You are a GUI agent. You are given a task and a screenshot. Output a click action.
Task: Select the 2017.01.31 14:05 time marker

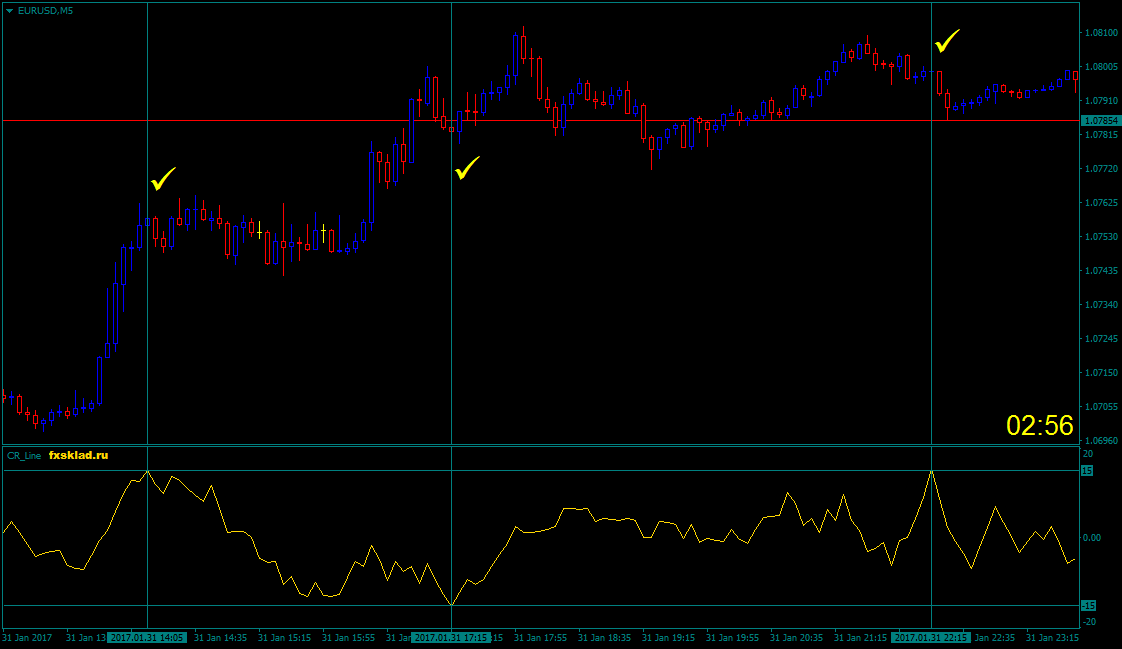147,638
